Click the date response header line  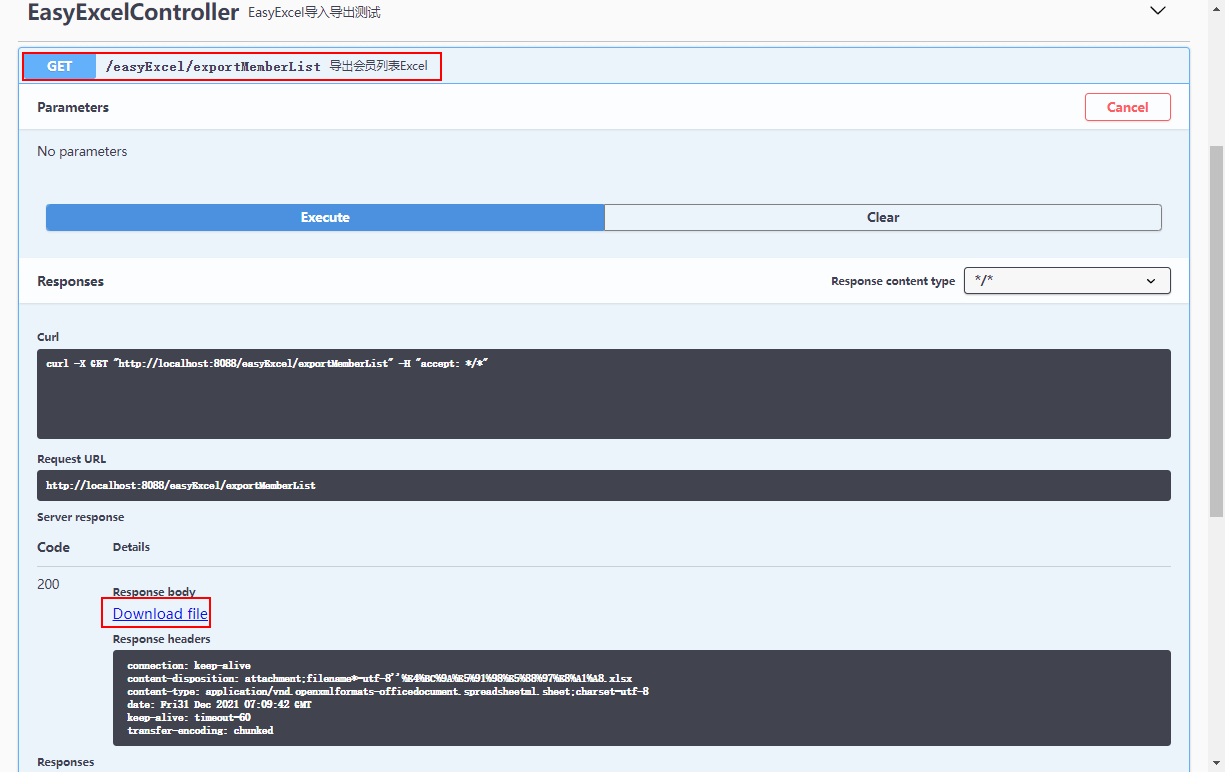[x=219, y=704]
